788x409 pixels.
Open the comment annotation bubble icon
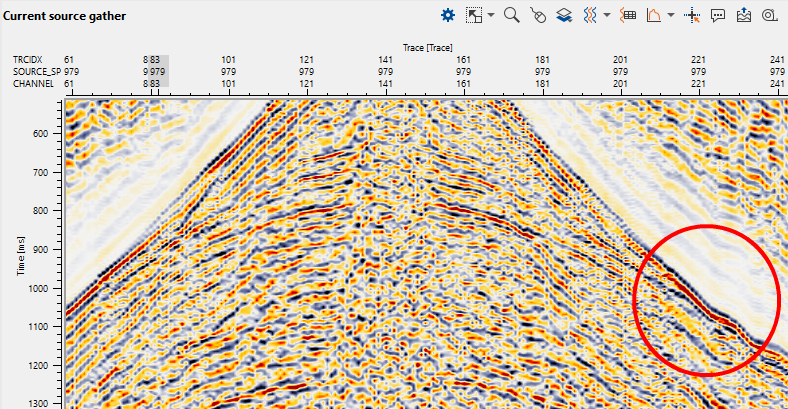[718, 15]
